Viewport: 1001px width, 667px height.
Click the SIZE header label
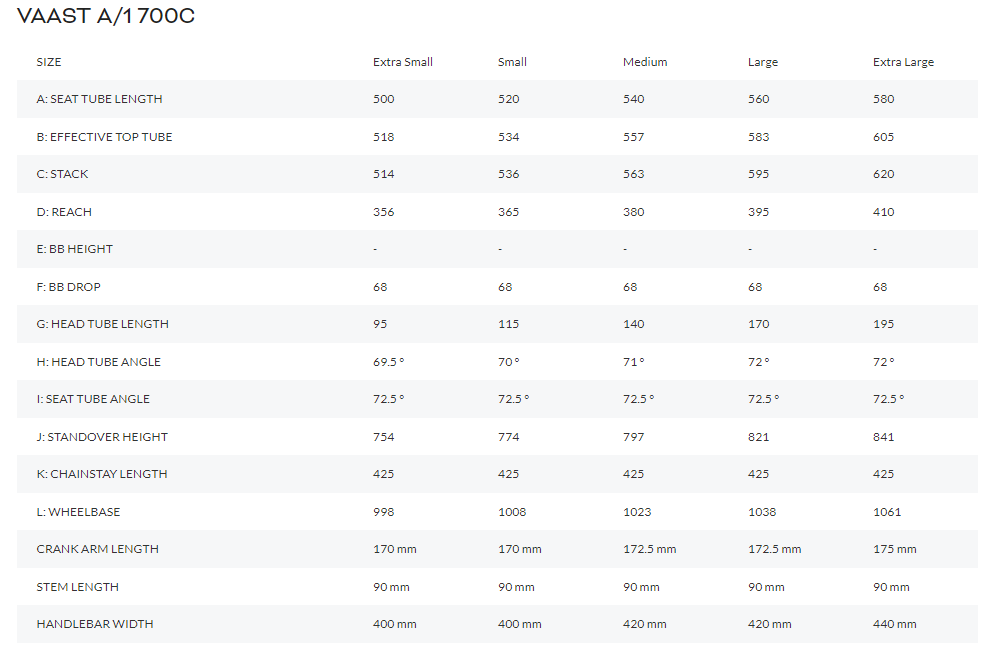point(49,62)
